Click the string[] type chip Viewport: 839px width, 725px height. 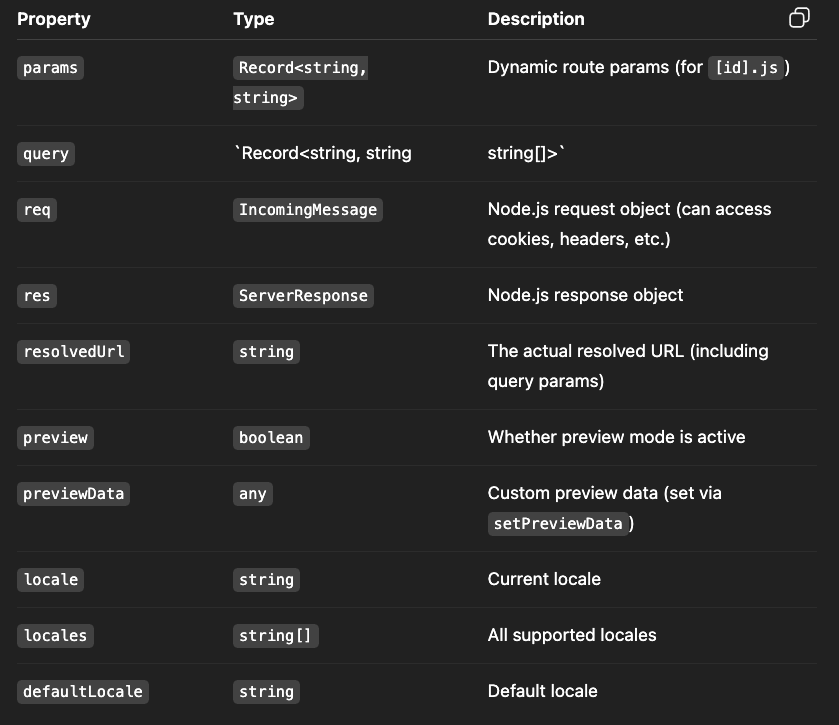pyautogui.click(x=276, y=635)
